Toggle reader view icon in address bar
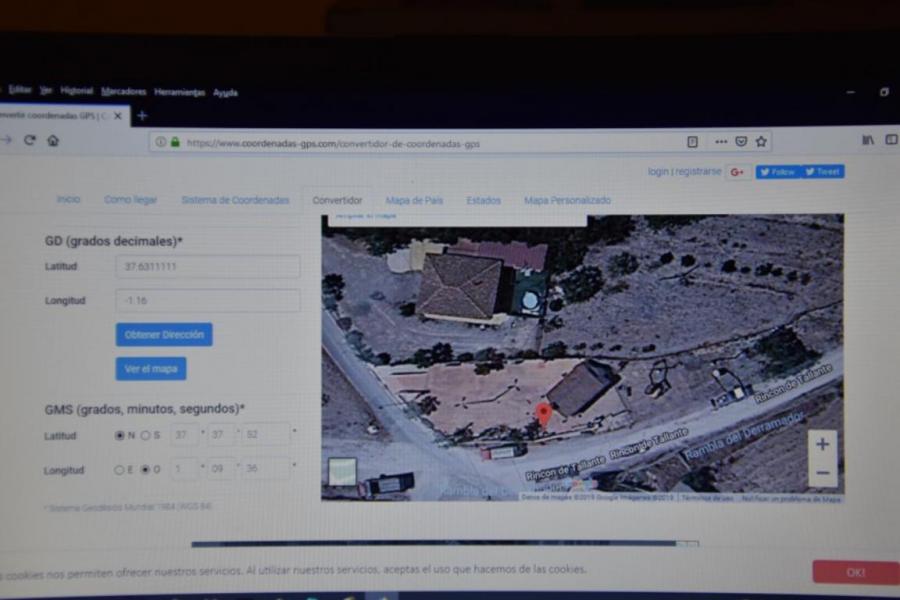Screen dimensions: 900x600 click(x=692, y=142)
